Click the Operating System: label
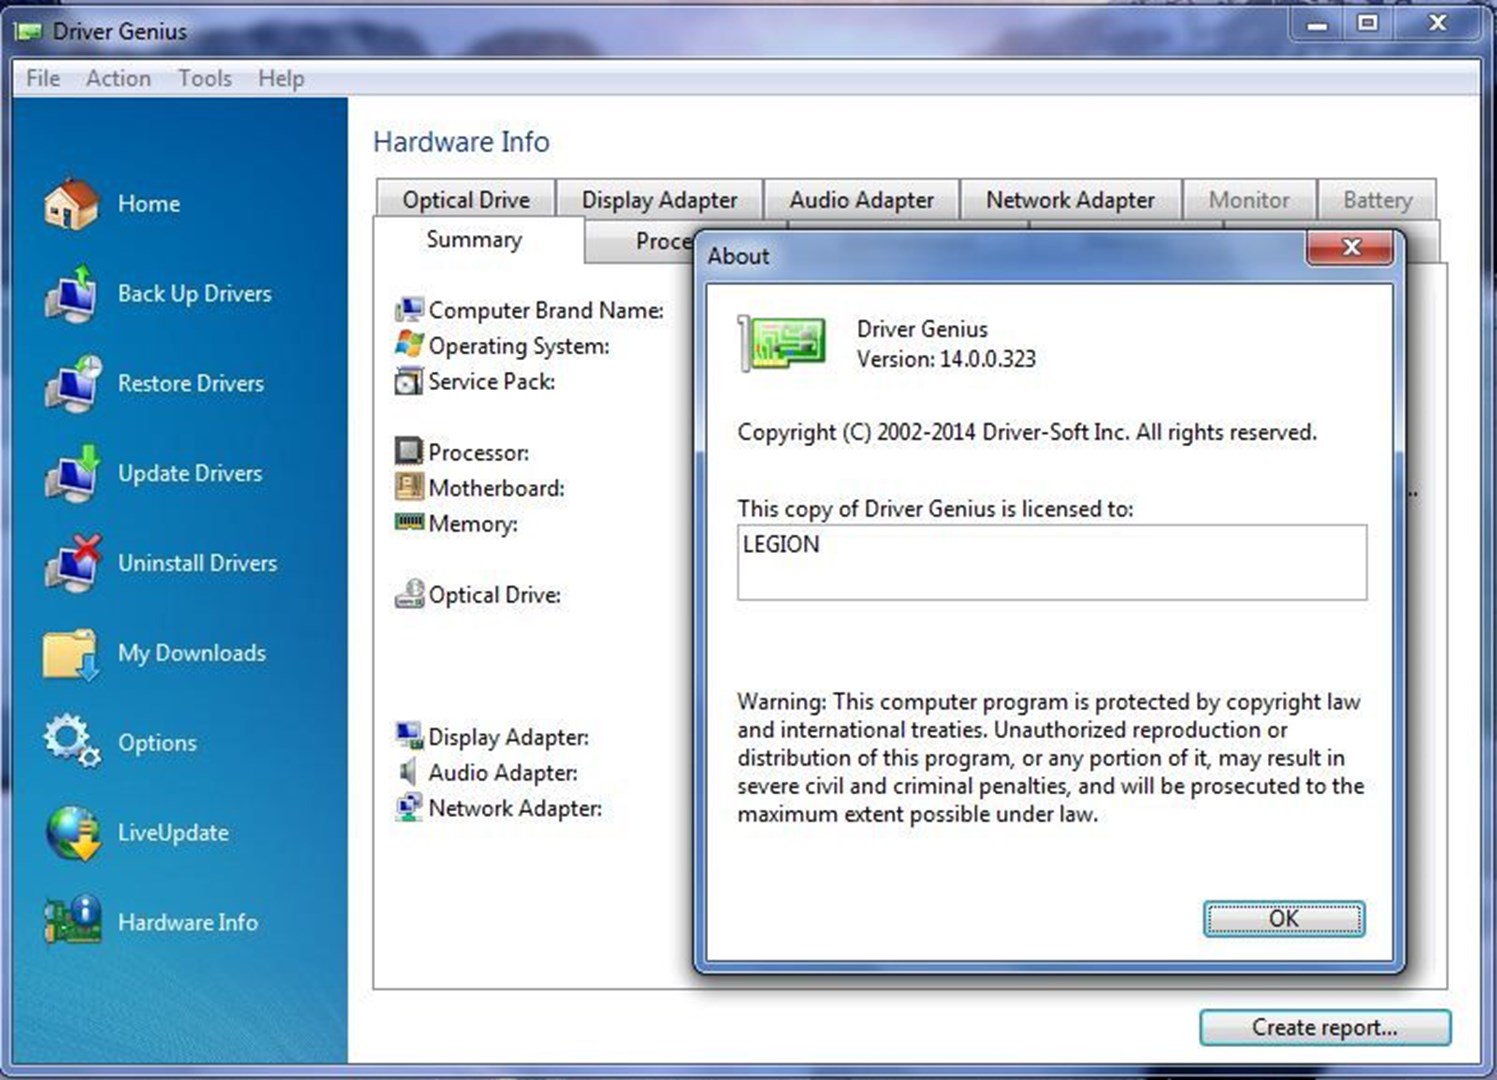 [519, 346]
